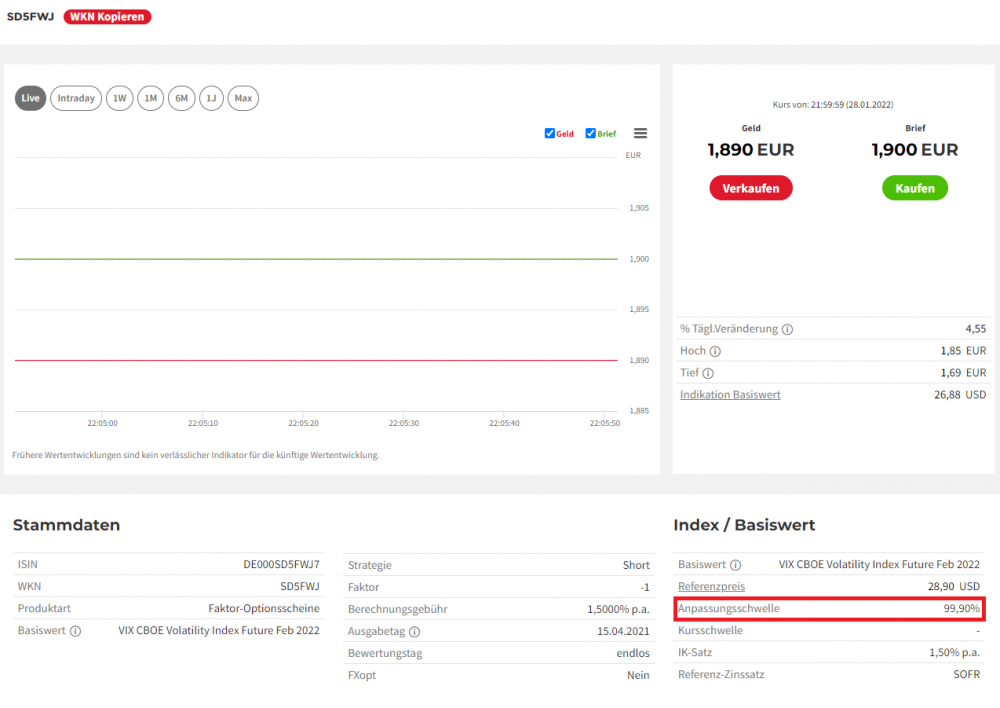This screenshot has width=1000, height=708.
Task: Open the Referenzpreis link
Action: pyautogui.click(x=711, y=587)
